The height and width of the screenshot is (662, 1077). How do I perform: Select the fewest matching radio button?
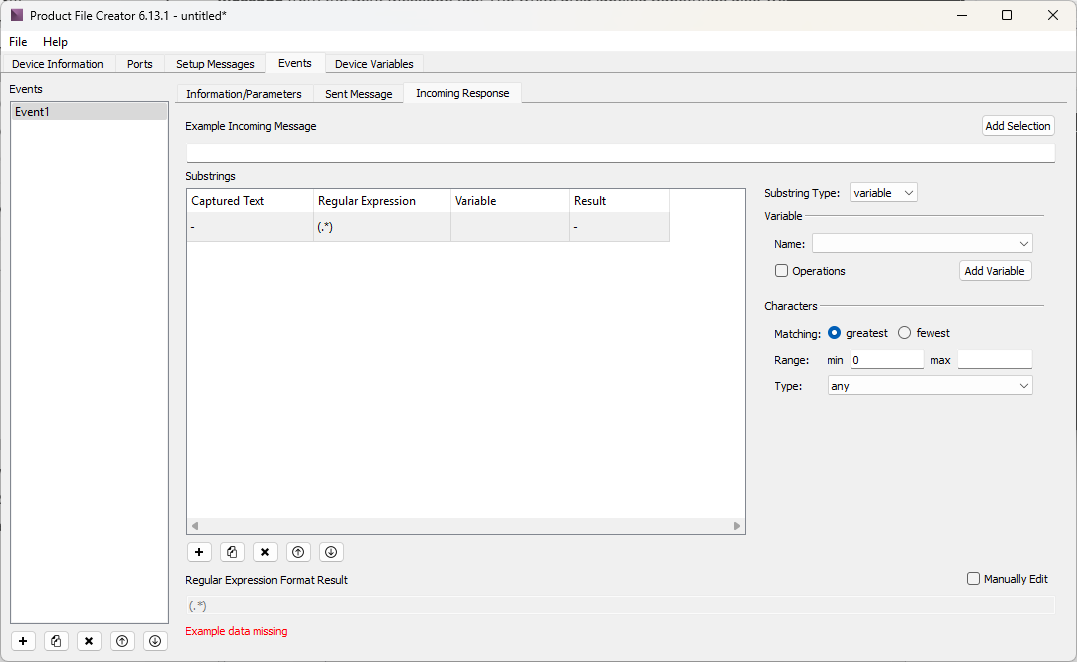pyautogui.click(x=905, y=333)
